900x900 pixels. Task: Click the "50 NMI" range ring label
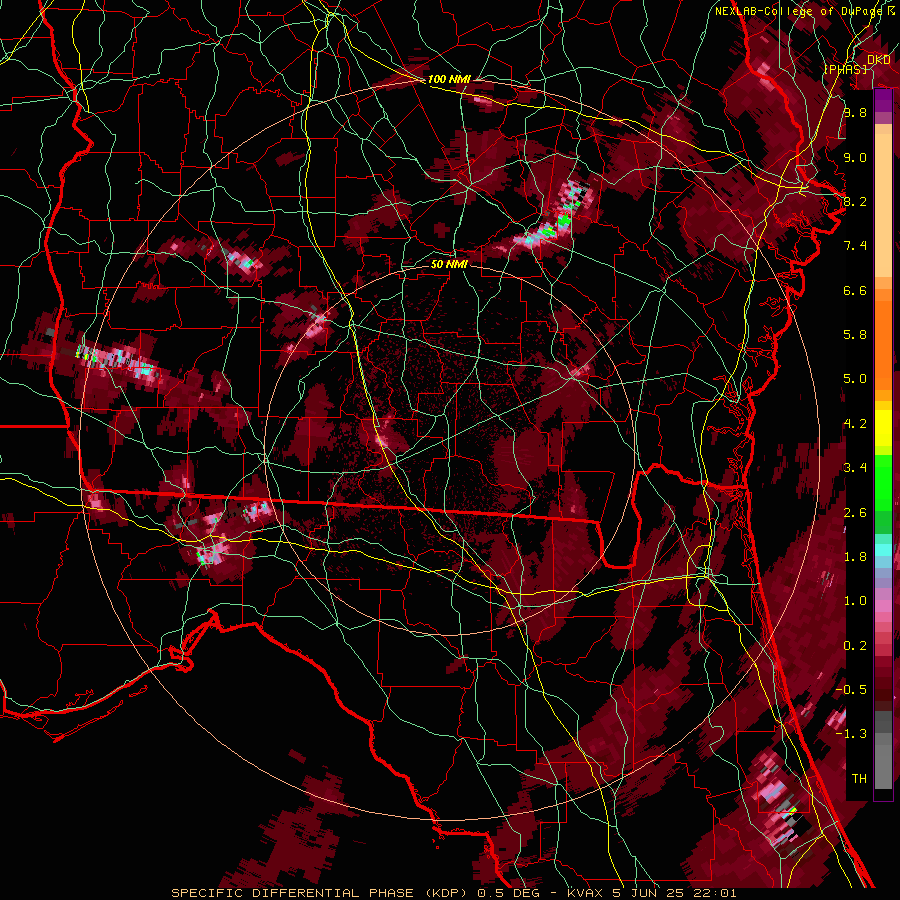pyautogui.click(x=449, y=264)
